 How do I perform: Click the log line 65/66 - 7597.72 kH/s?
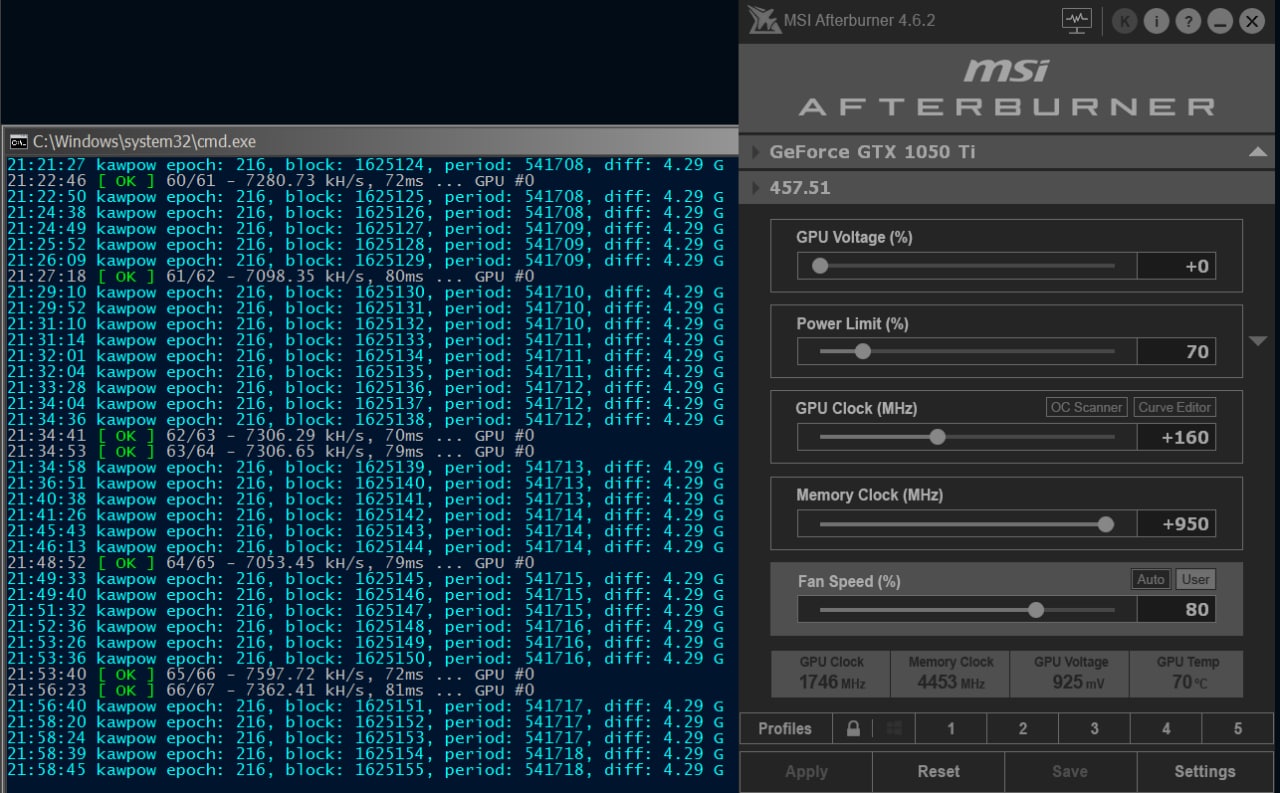[x=270, y=674]
